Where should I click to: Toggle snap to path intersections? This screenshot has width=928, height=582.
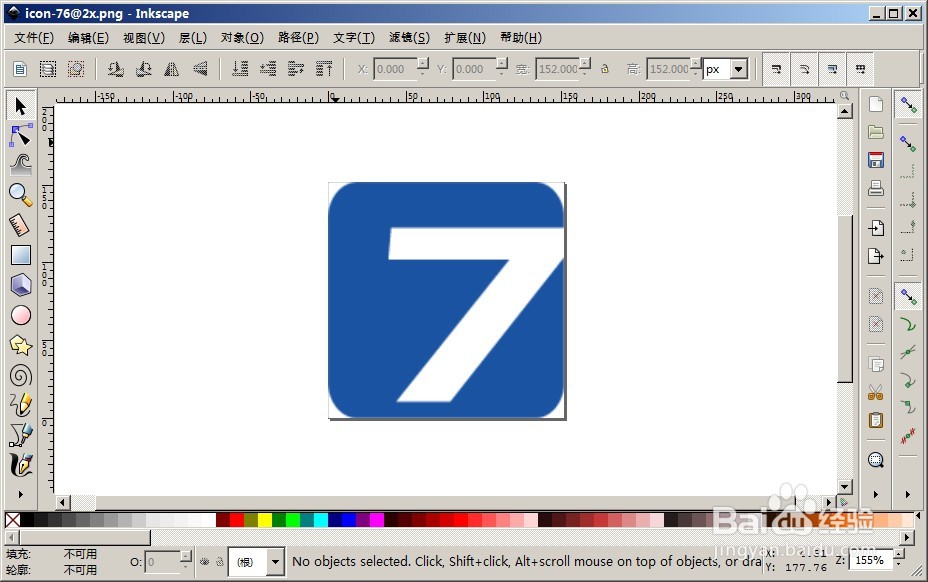coord(908,353)
